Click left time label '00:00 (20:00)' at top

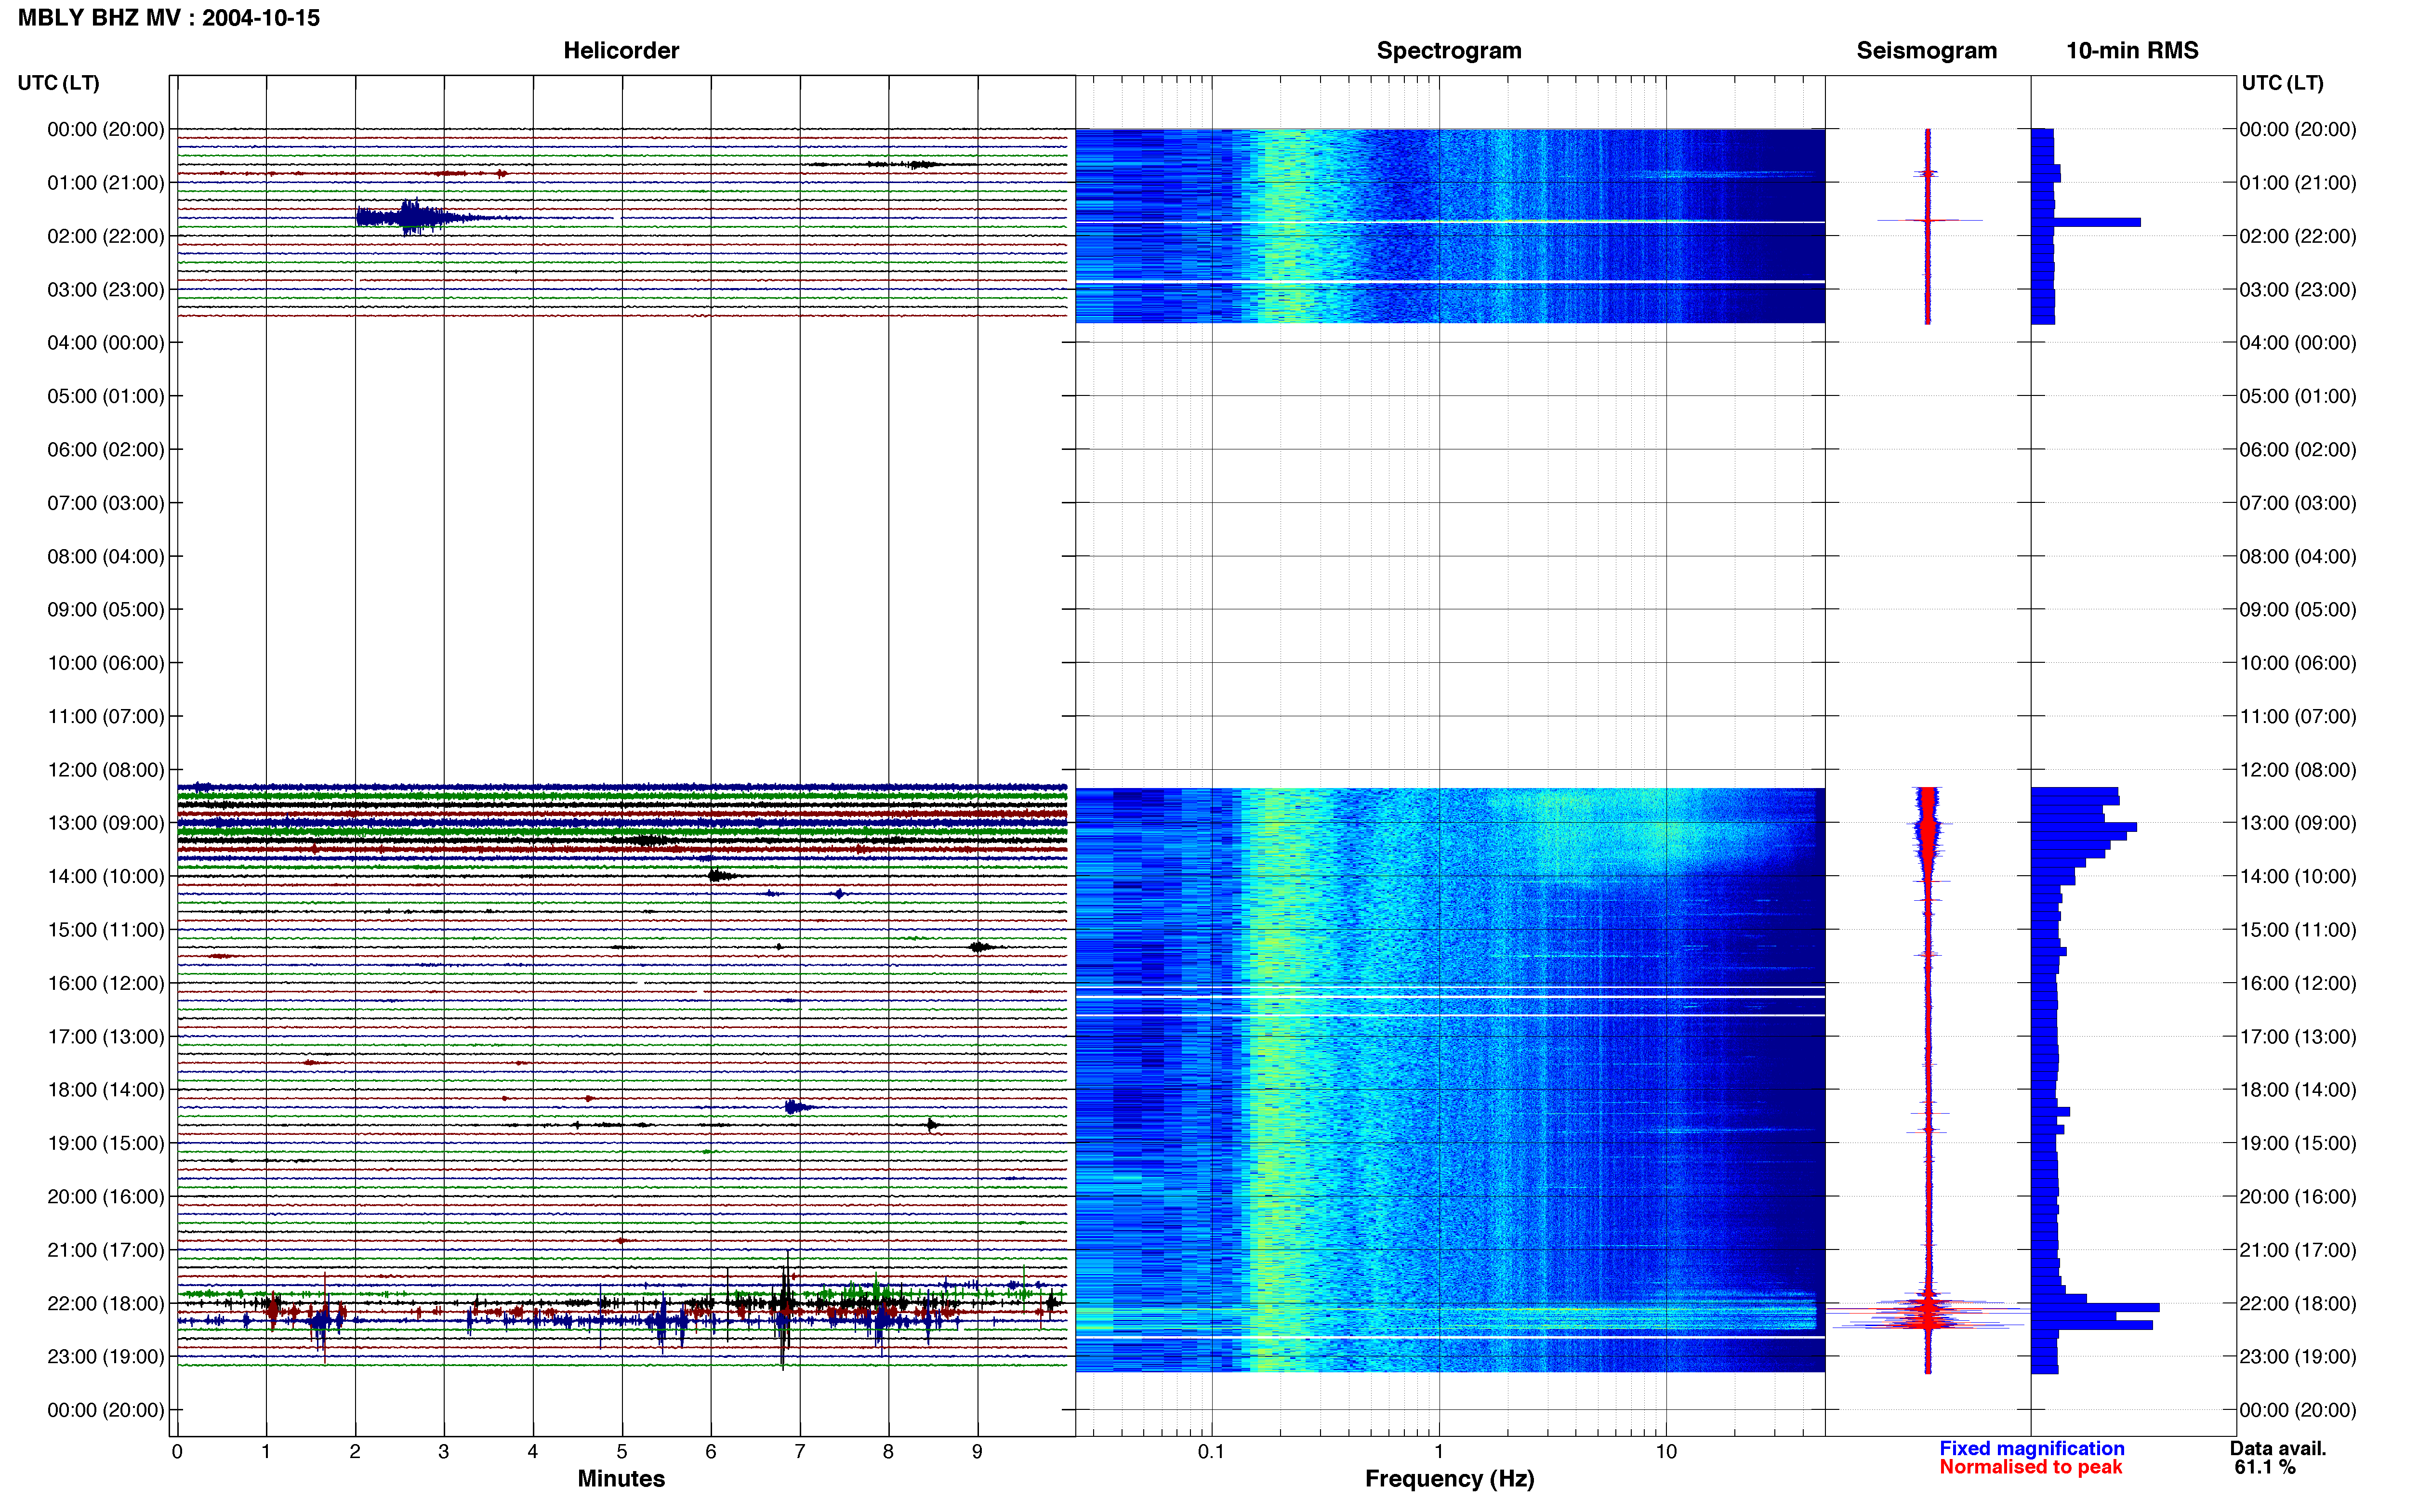[106, 129]
